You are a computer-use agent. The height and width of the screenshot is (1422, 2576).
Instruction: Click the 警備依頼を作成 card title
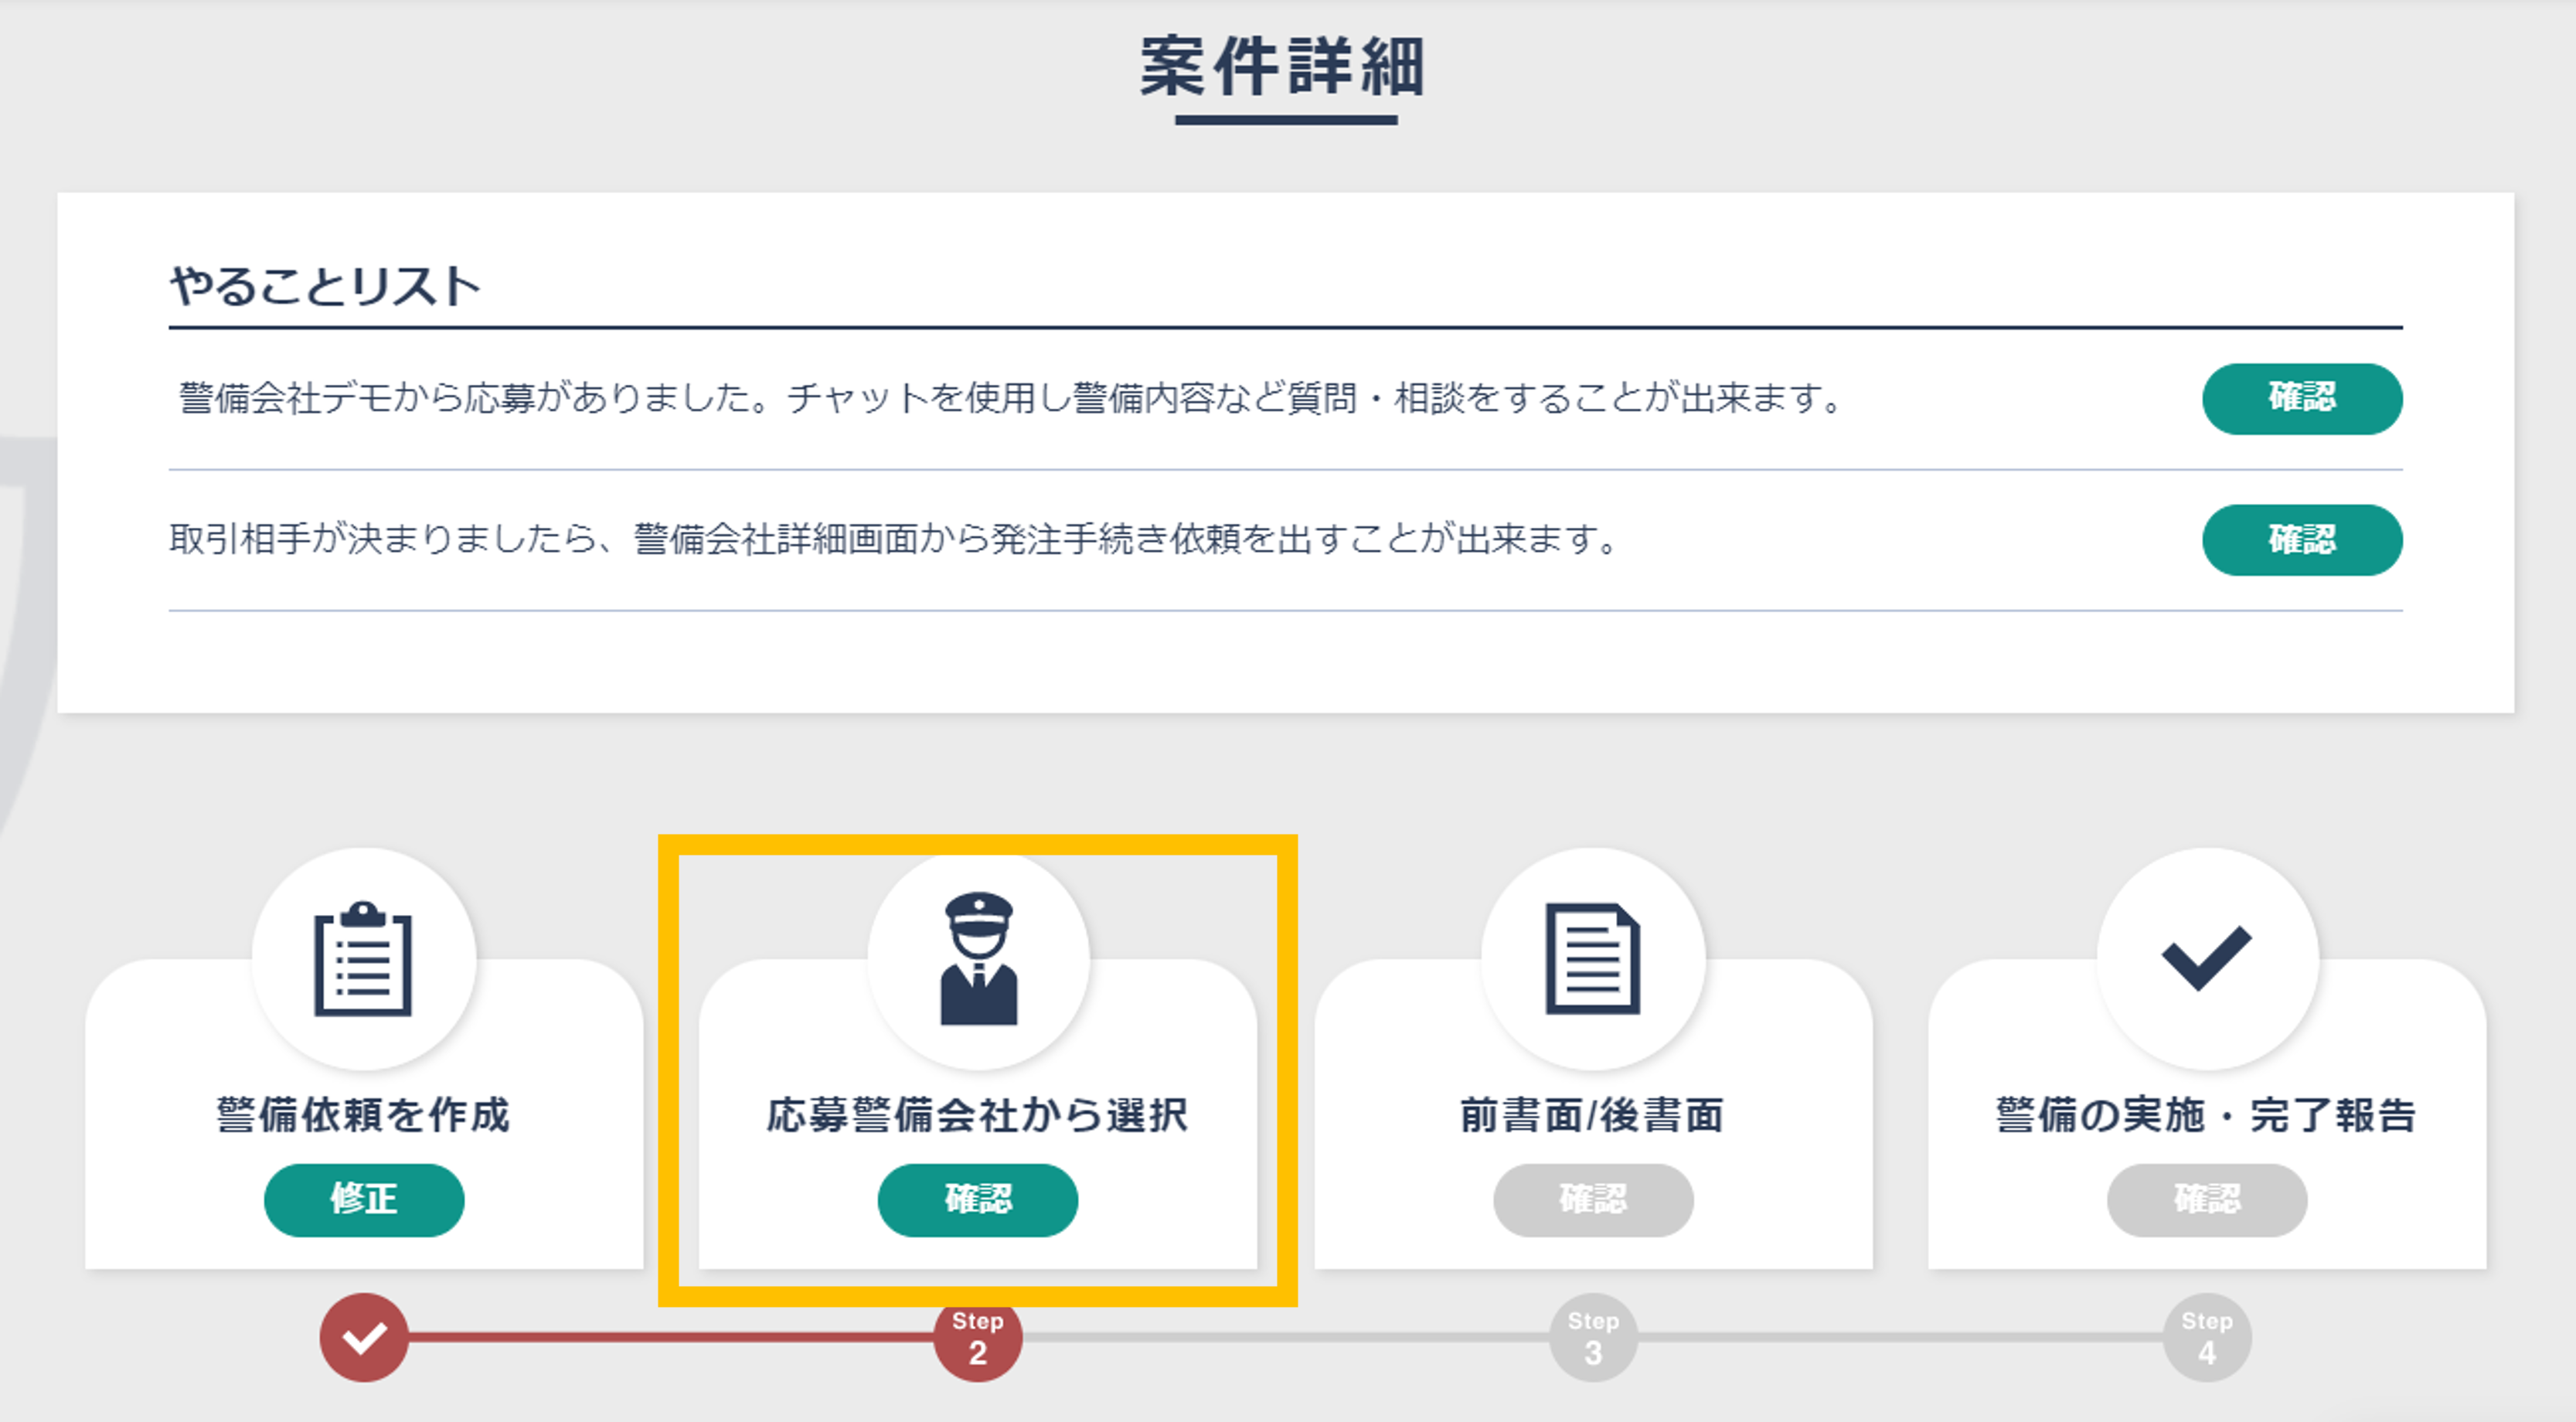[363, 1114]
